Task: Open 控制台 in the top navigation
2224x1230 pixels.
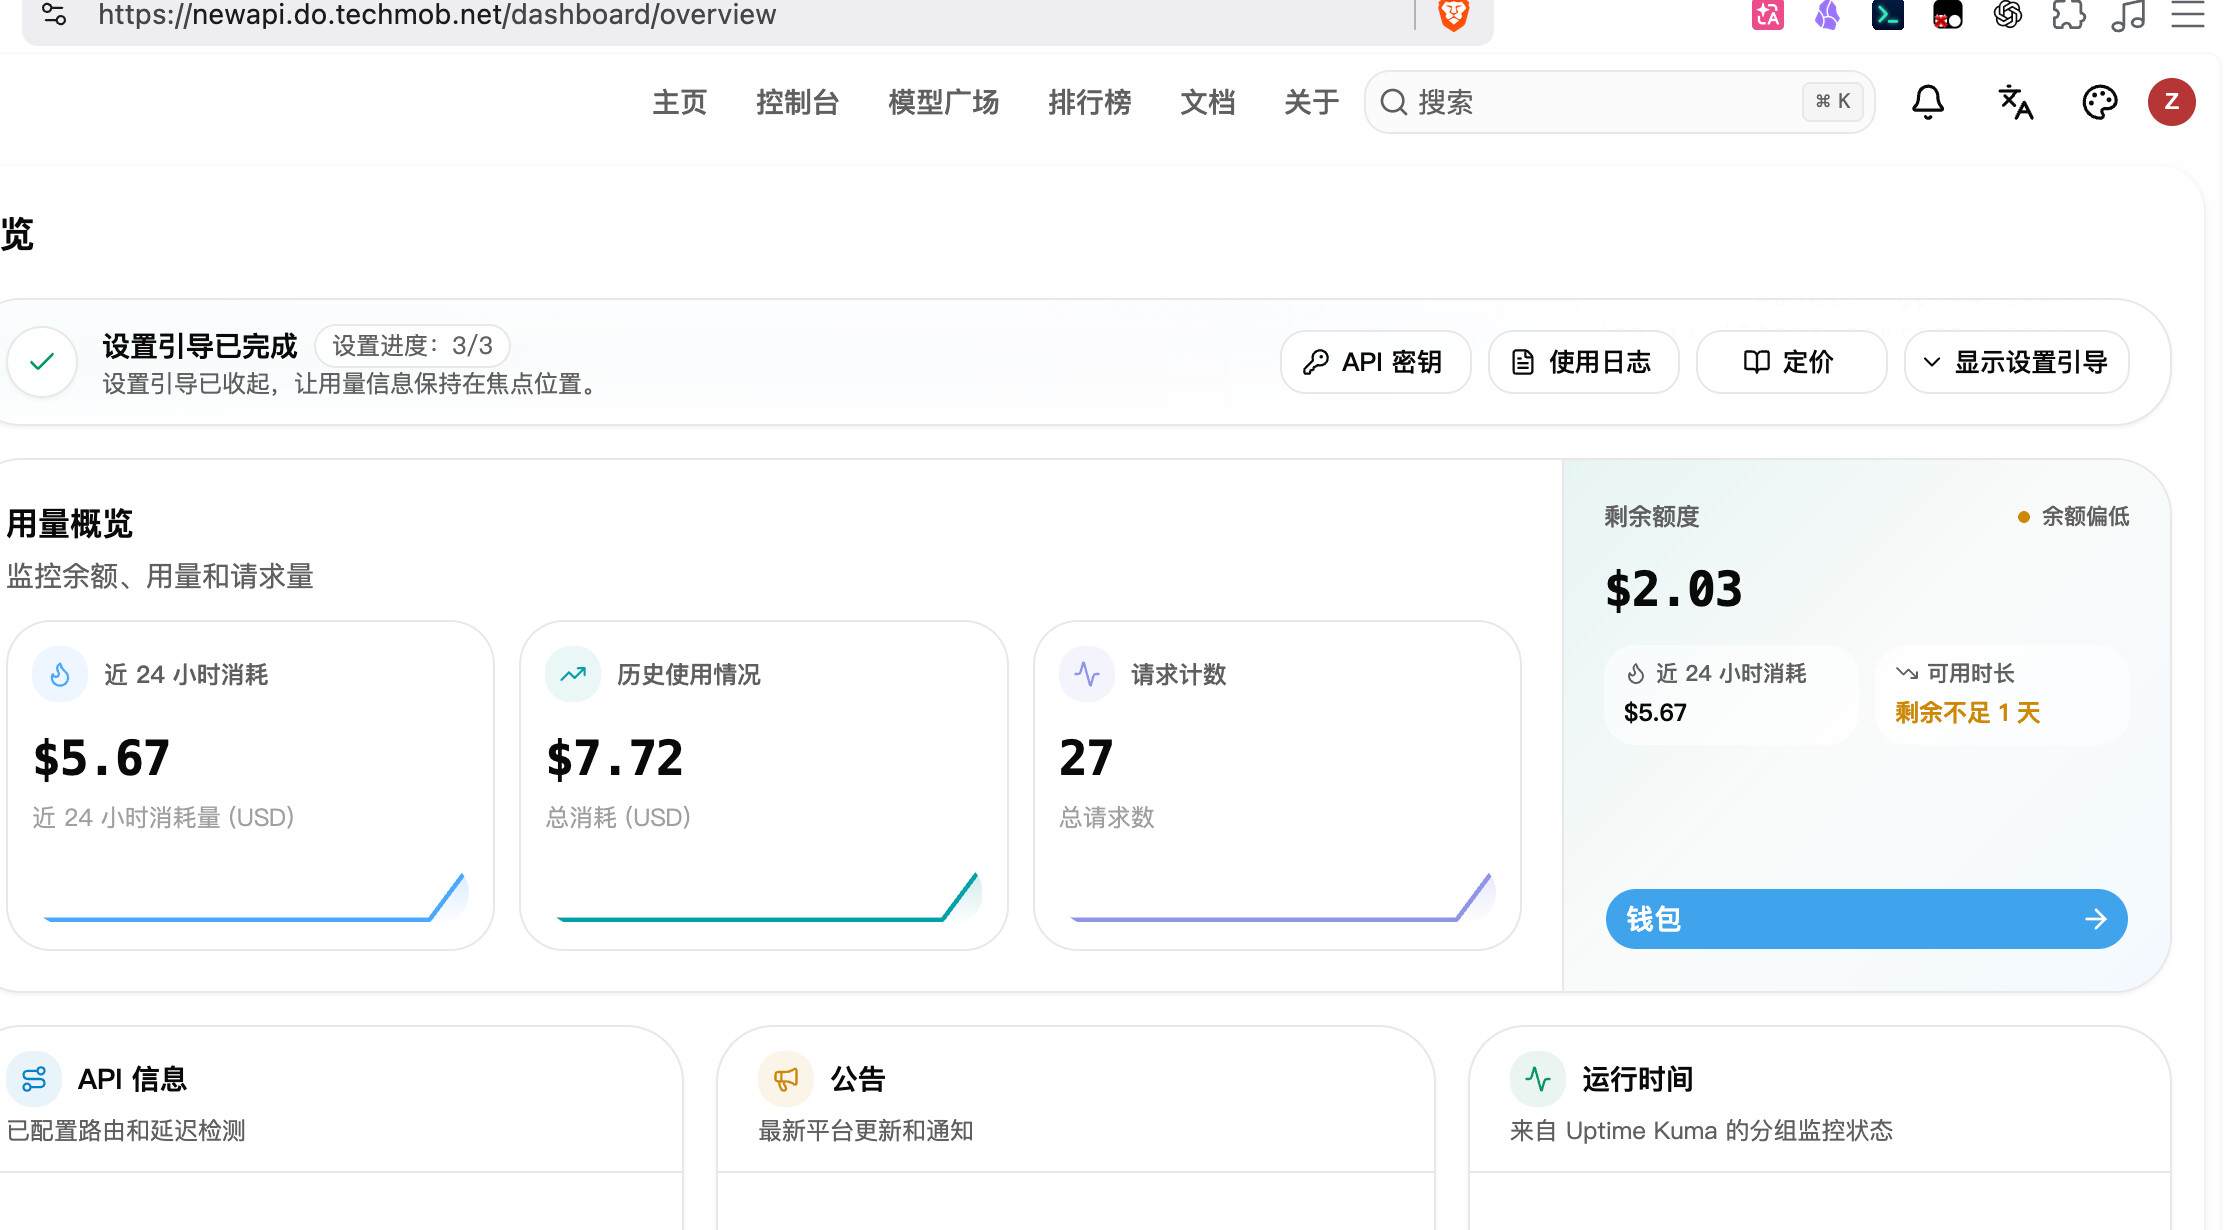Action: point(798,102)
